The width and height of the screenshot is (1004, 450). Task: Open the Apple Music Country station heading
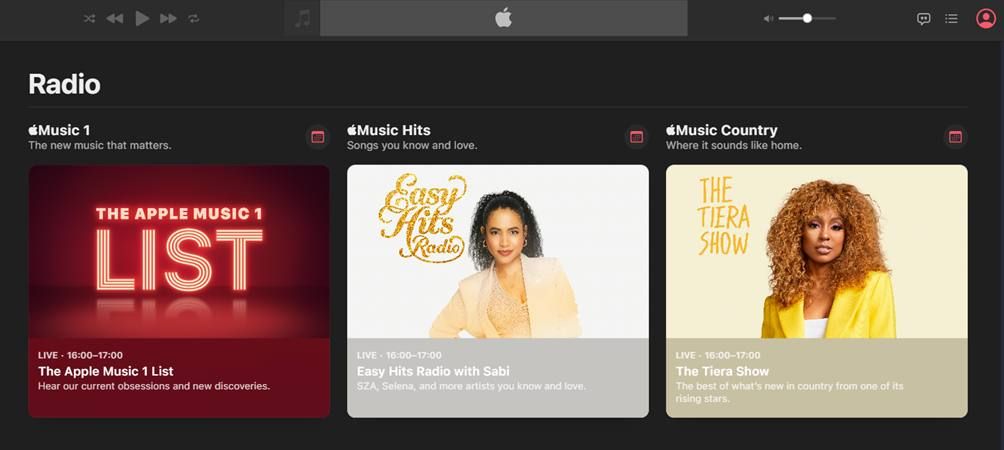pos(722,131)
